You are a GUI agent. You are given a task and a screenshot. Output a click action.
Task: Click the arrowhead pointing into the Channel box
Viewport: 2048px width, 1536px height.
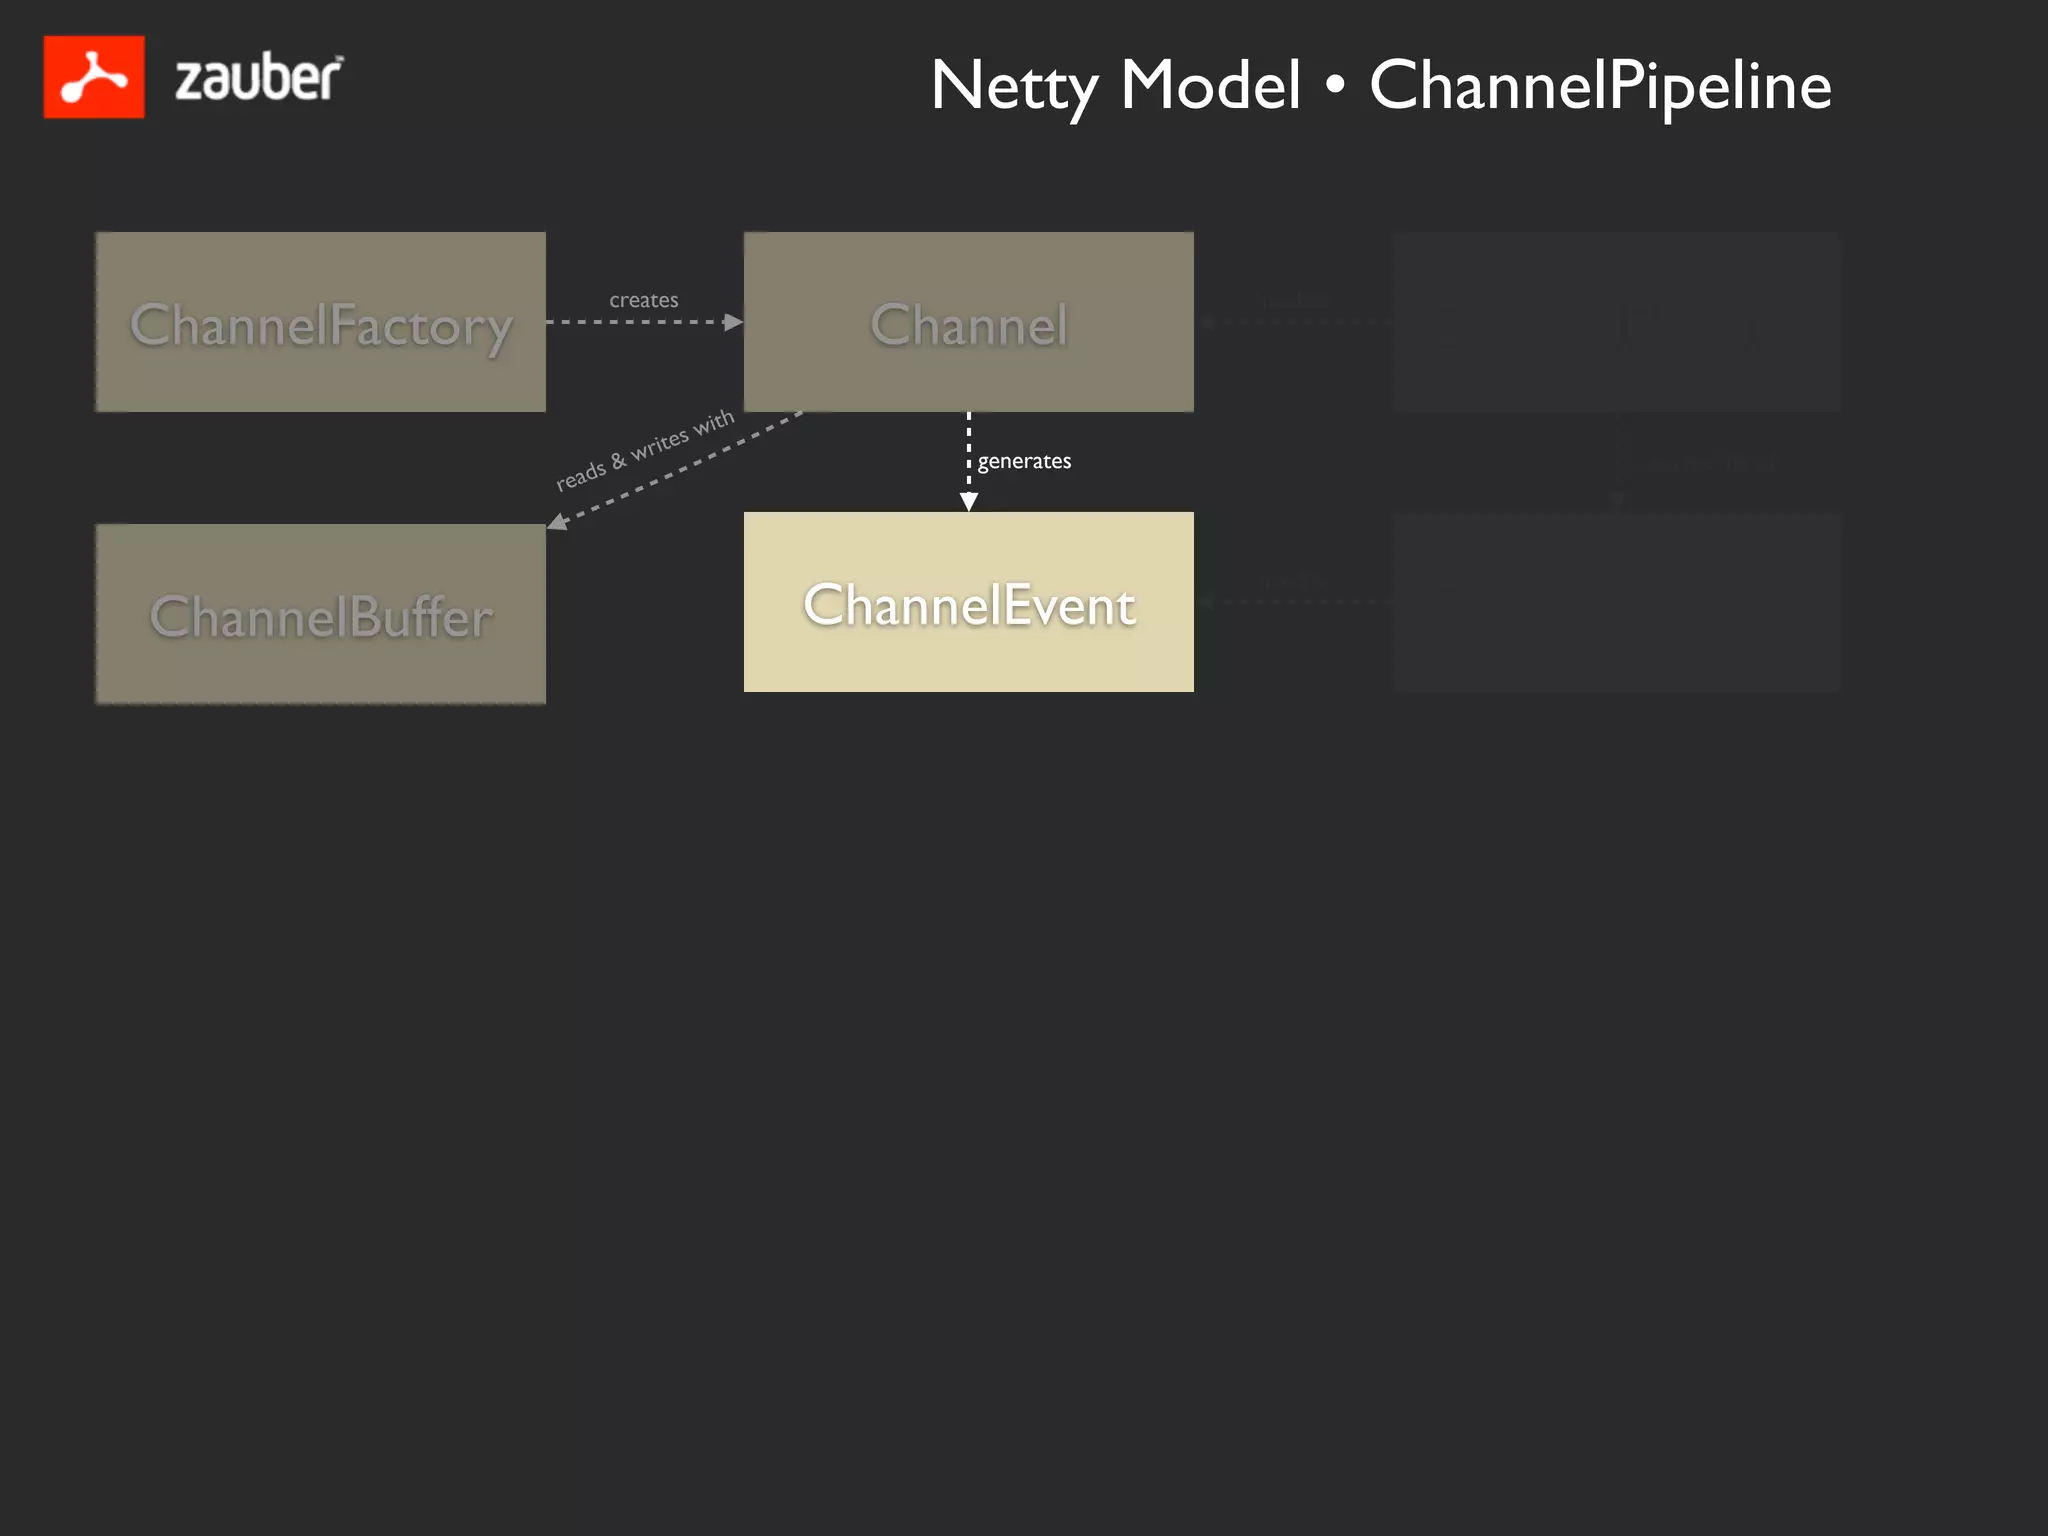pyautogui.click(x=734, y=322)
